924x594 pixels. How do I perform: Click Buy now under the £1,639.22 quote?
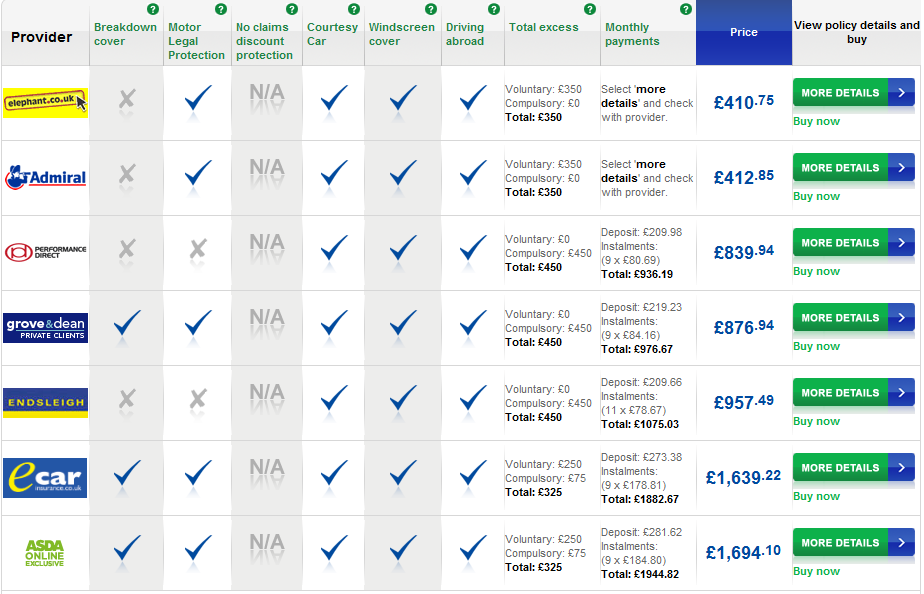tap(816, 496)
